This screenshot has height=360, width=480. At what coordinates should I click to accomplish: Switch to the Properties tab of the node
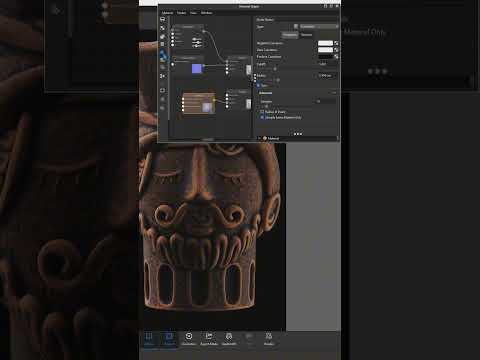[290, 35]
